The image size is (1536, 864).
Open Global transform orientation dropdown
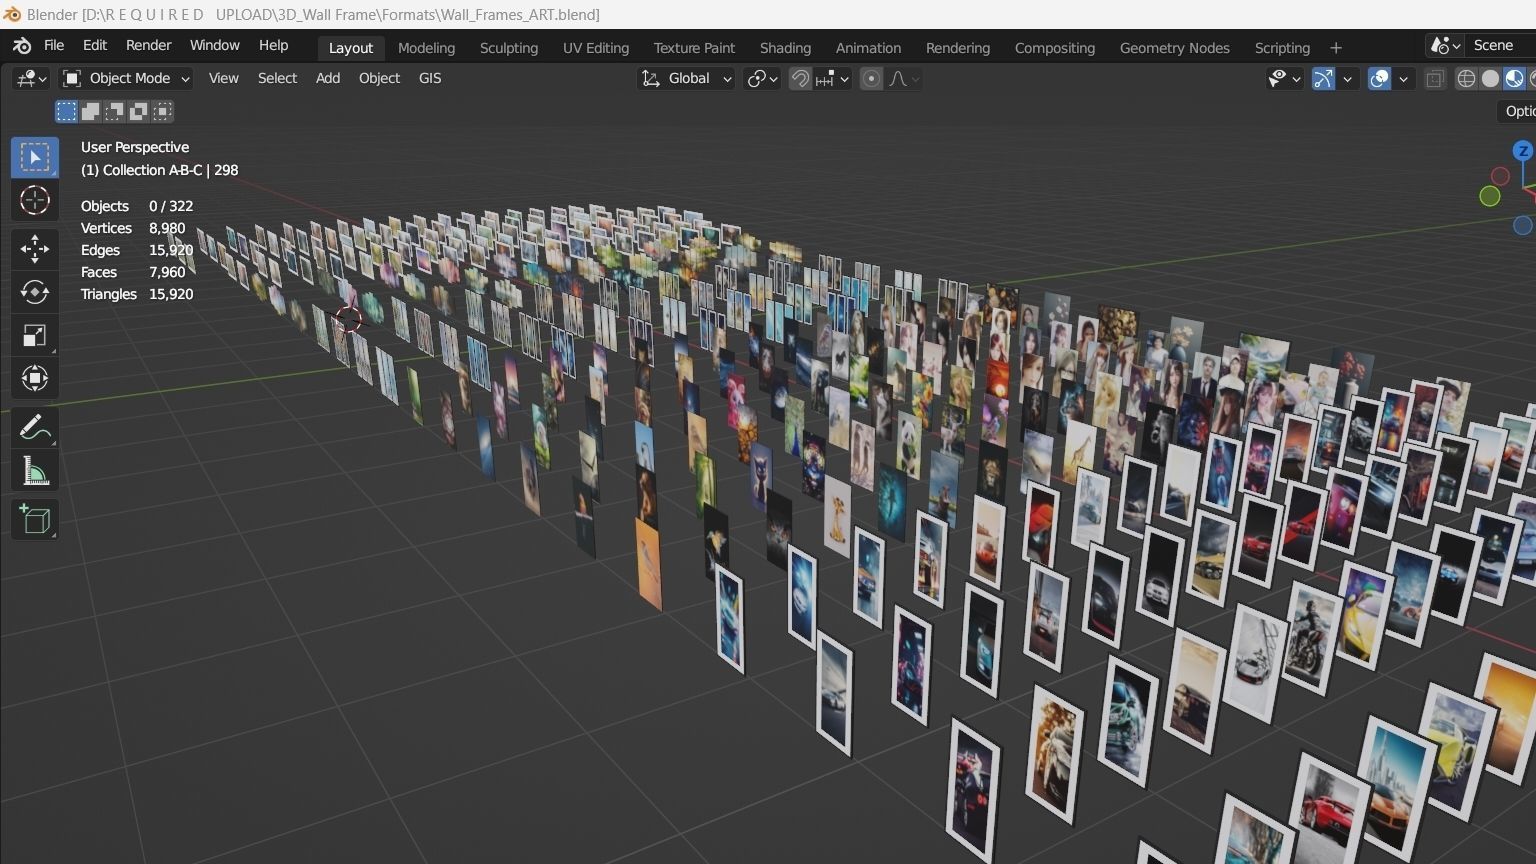click(x=686, y=79)
